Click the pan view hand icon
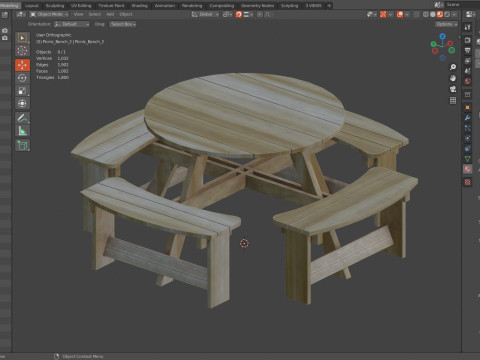Screen dimensions: 480x360 pos(453,78)
